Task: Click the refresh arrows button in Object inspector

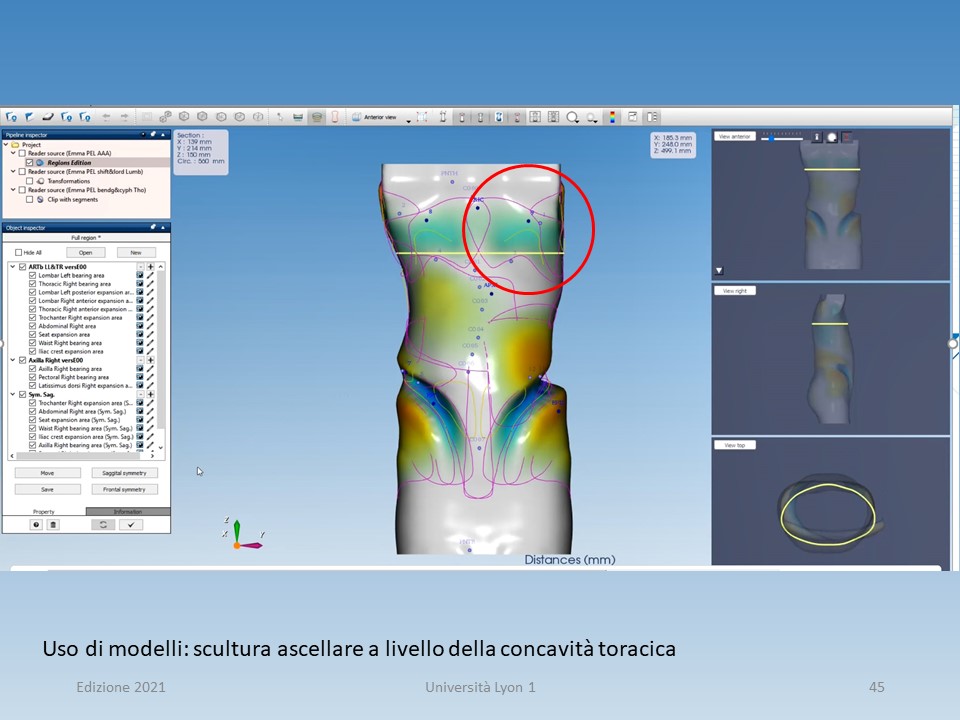Action: 103,525
